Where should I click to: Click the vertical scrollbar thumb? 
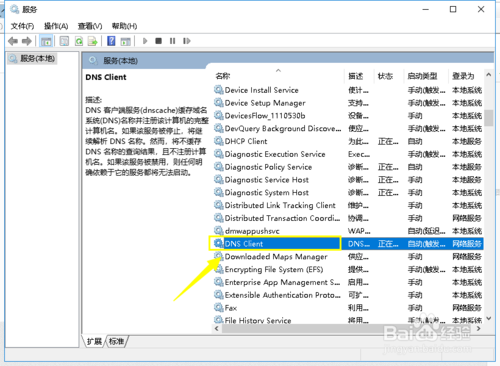pyautogui.click(x=489, y=118)
